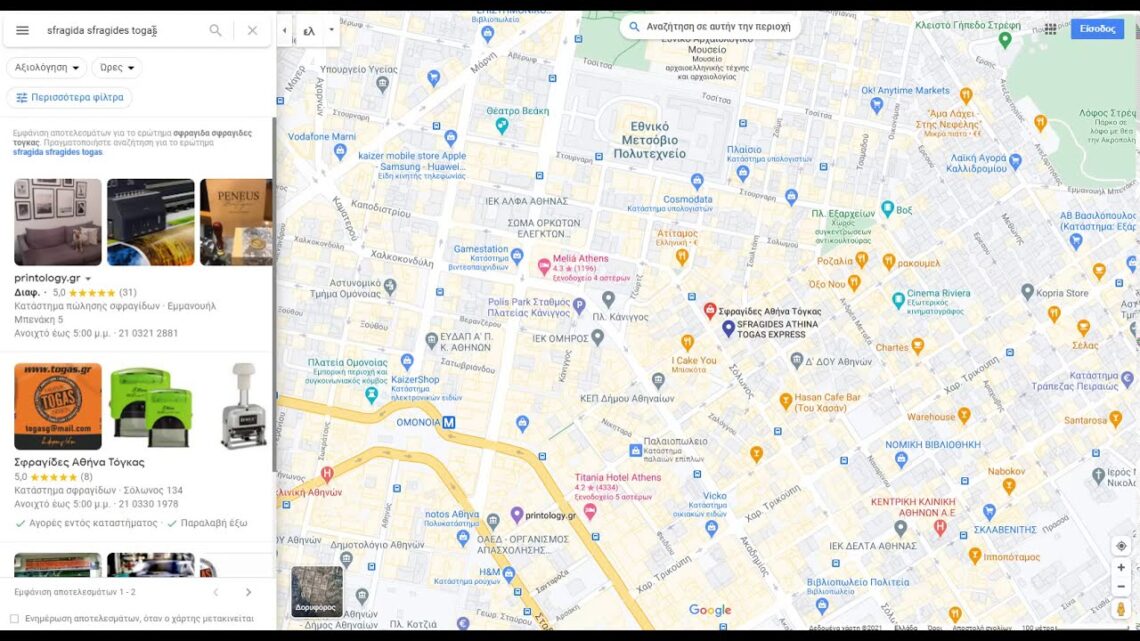Zoom in with plus button
The width and height of the screenshot is (1140, 641).
pyautogui.click(x=1121, y=568)
